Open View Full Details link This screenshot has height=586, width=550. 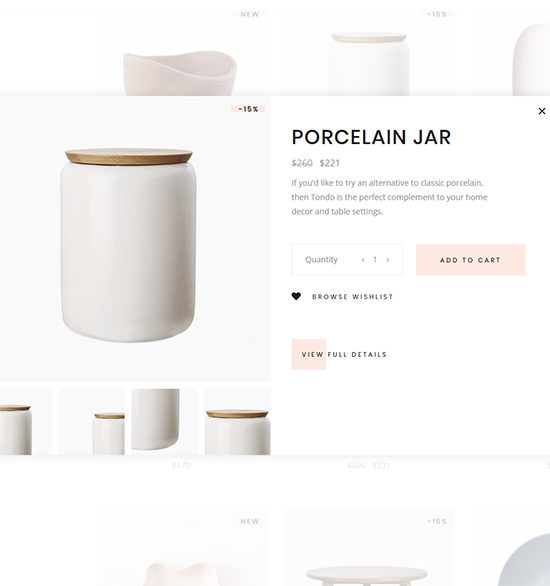pyautogui.click(x=344, y=354)
